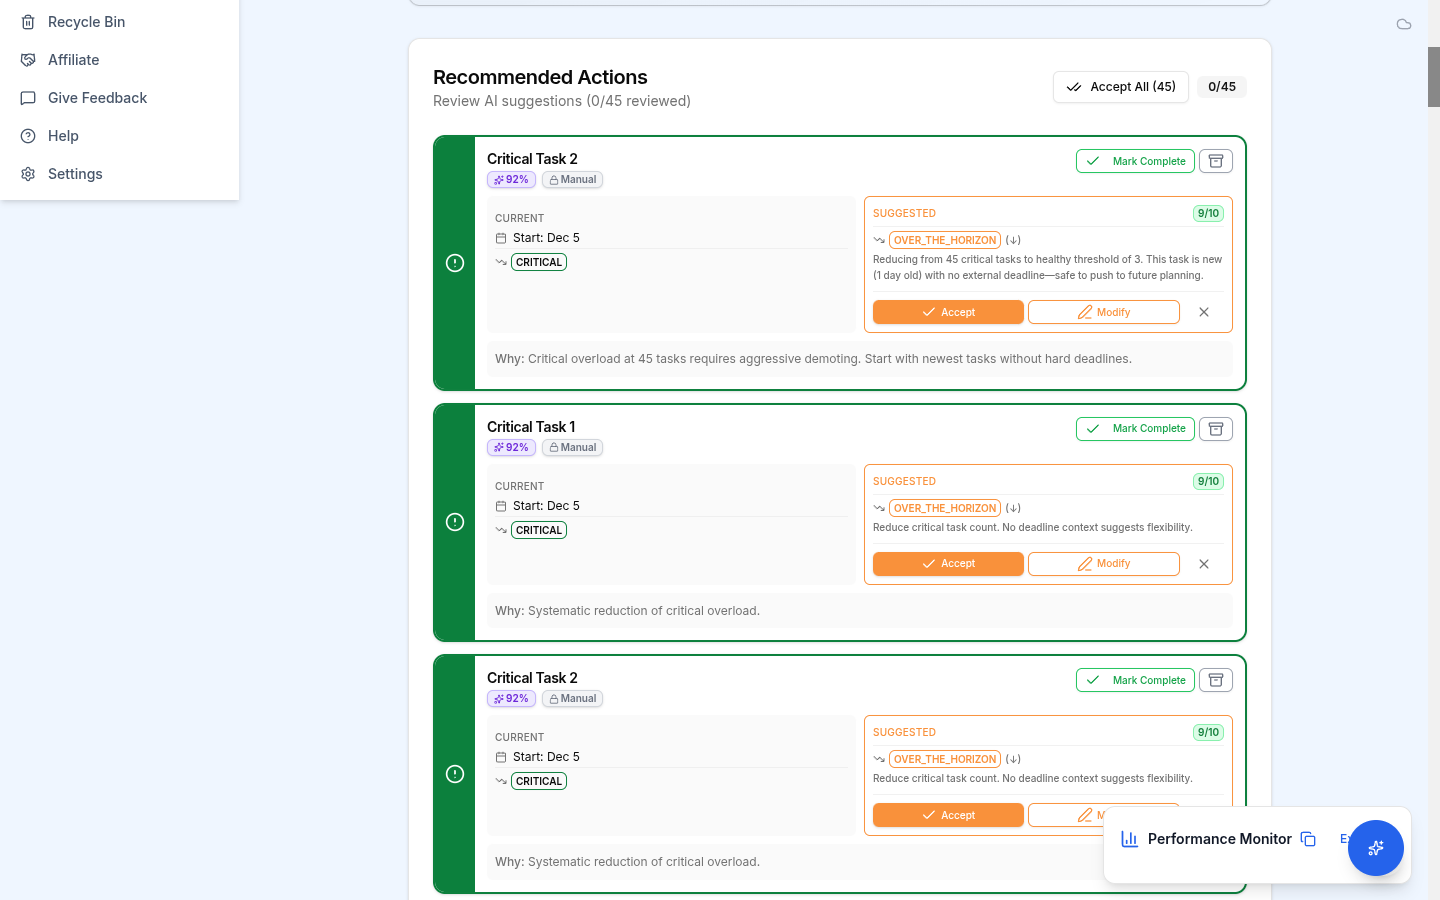Modify the first Critical Task 2 suggestion
Viewport: 1440px width, 900px height.
tap(1103, 312)
